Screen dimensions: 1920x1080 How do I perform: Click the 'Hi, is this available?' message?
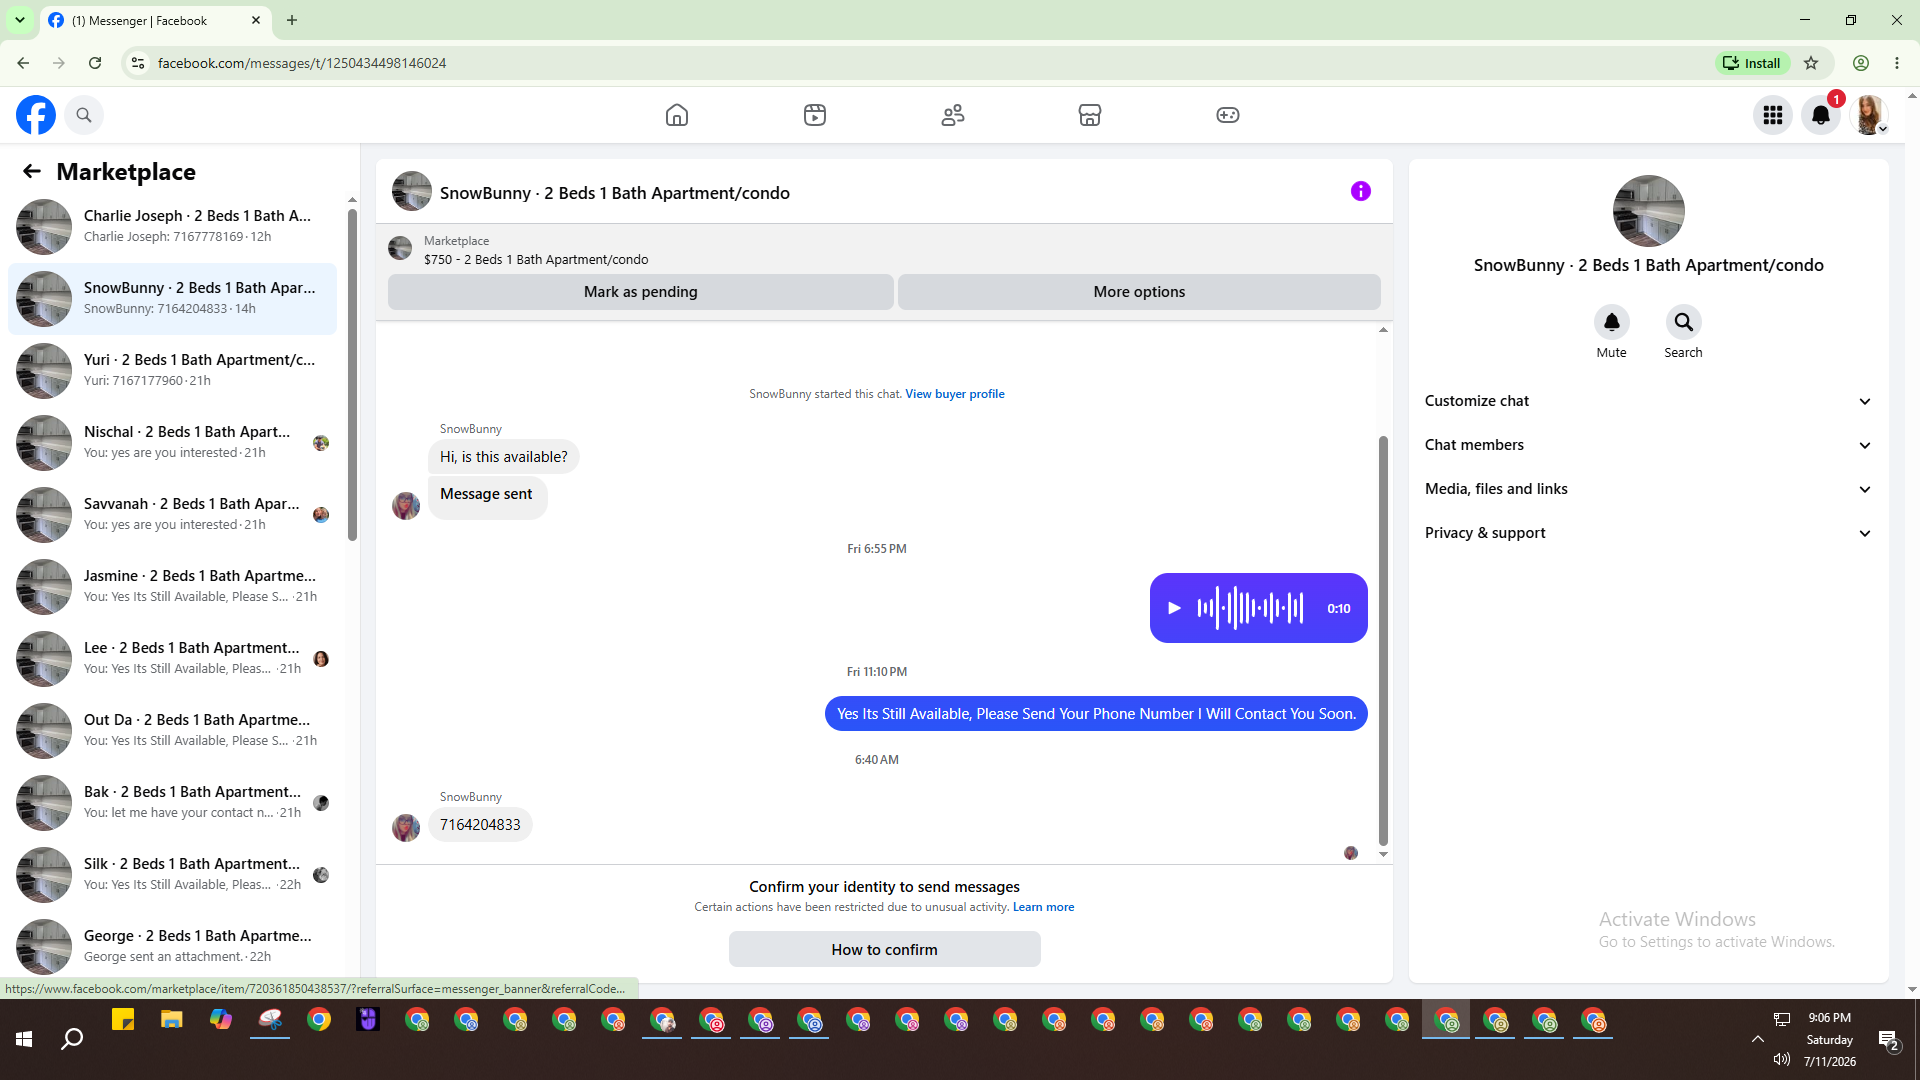tap(503, 457)
